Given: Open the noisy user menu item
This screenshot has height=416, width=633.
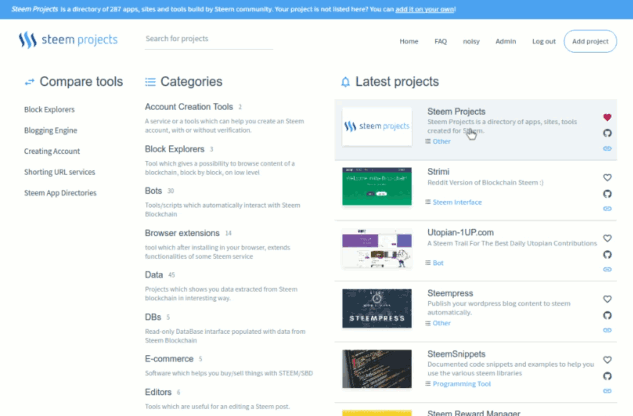Looking at the screenshot, I should click(x=471, y=41).
